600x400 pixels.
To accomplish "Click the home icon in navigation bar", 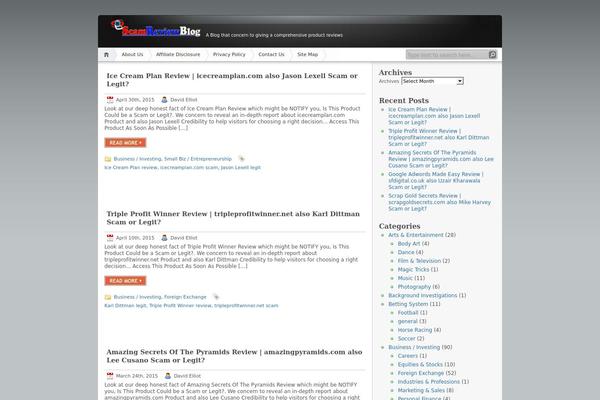I will point(106,55).
